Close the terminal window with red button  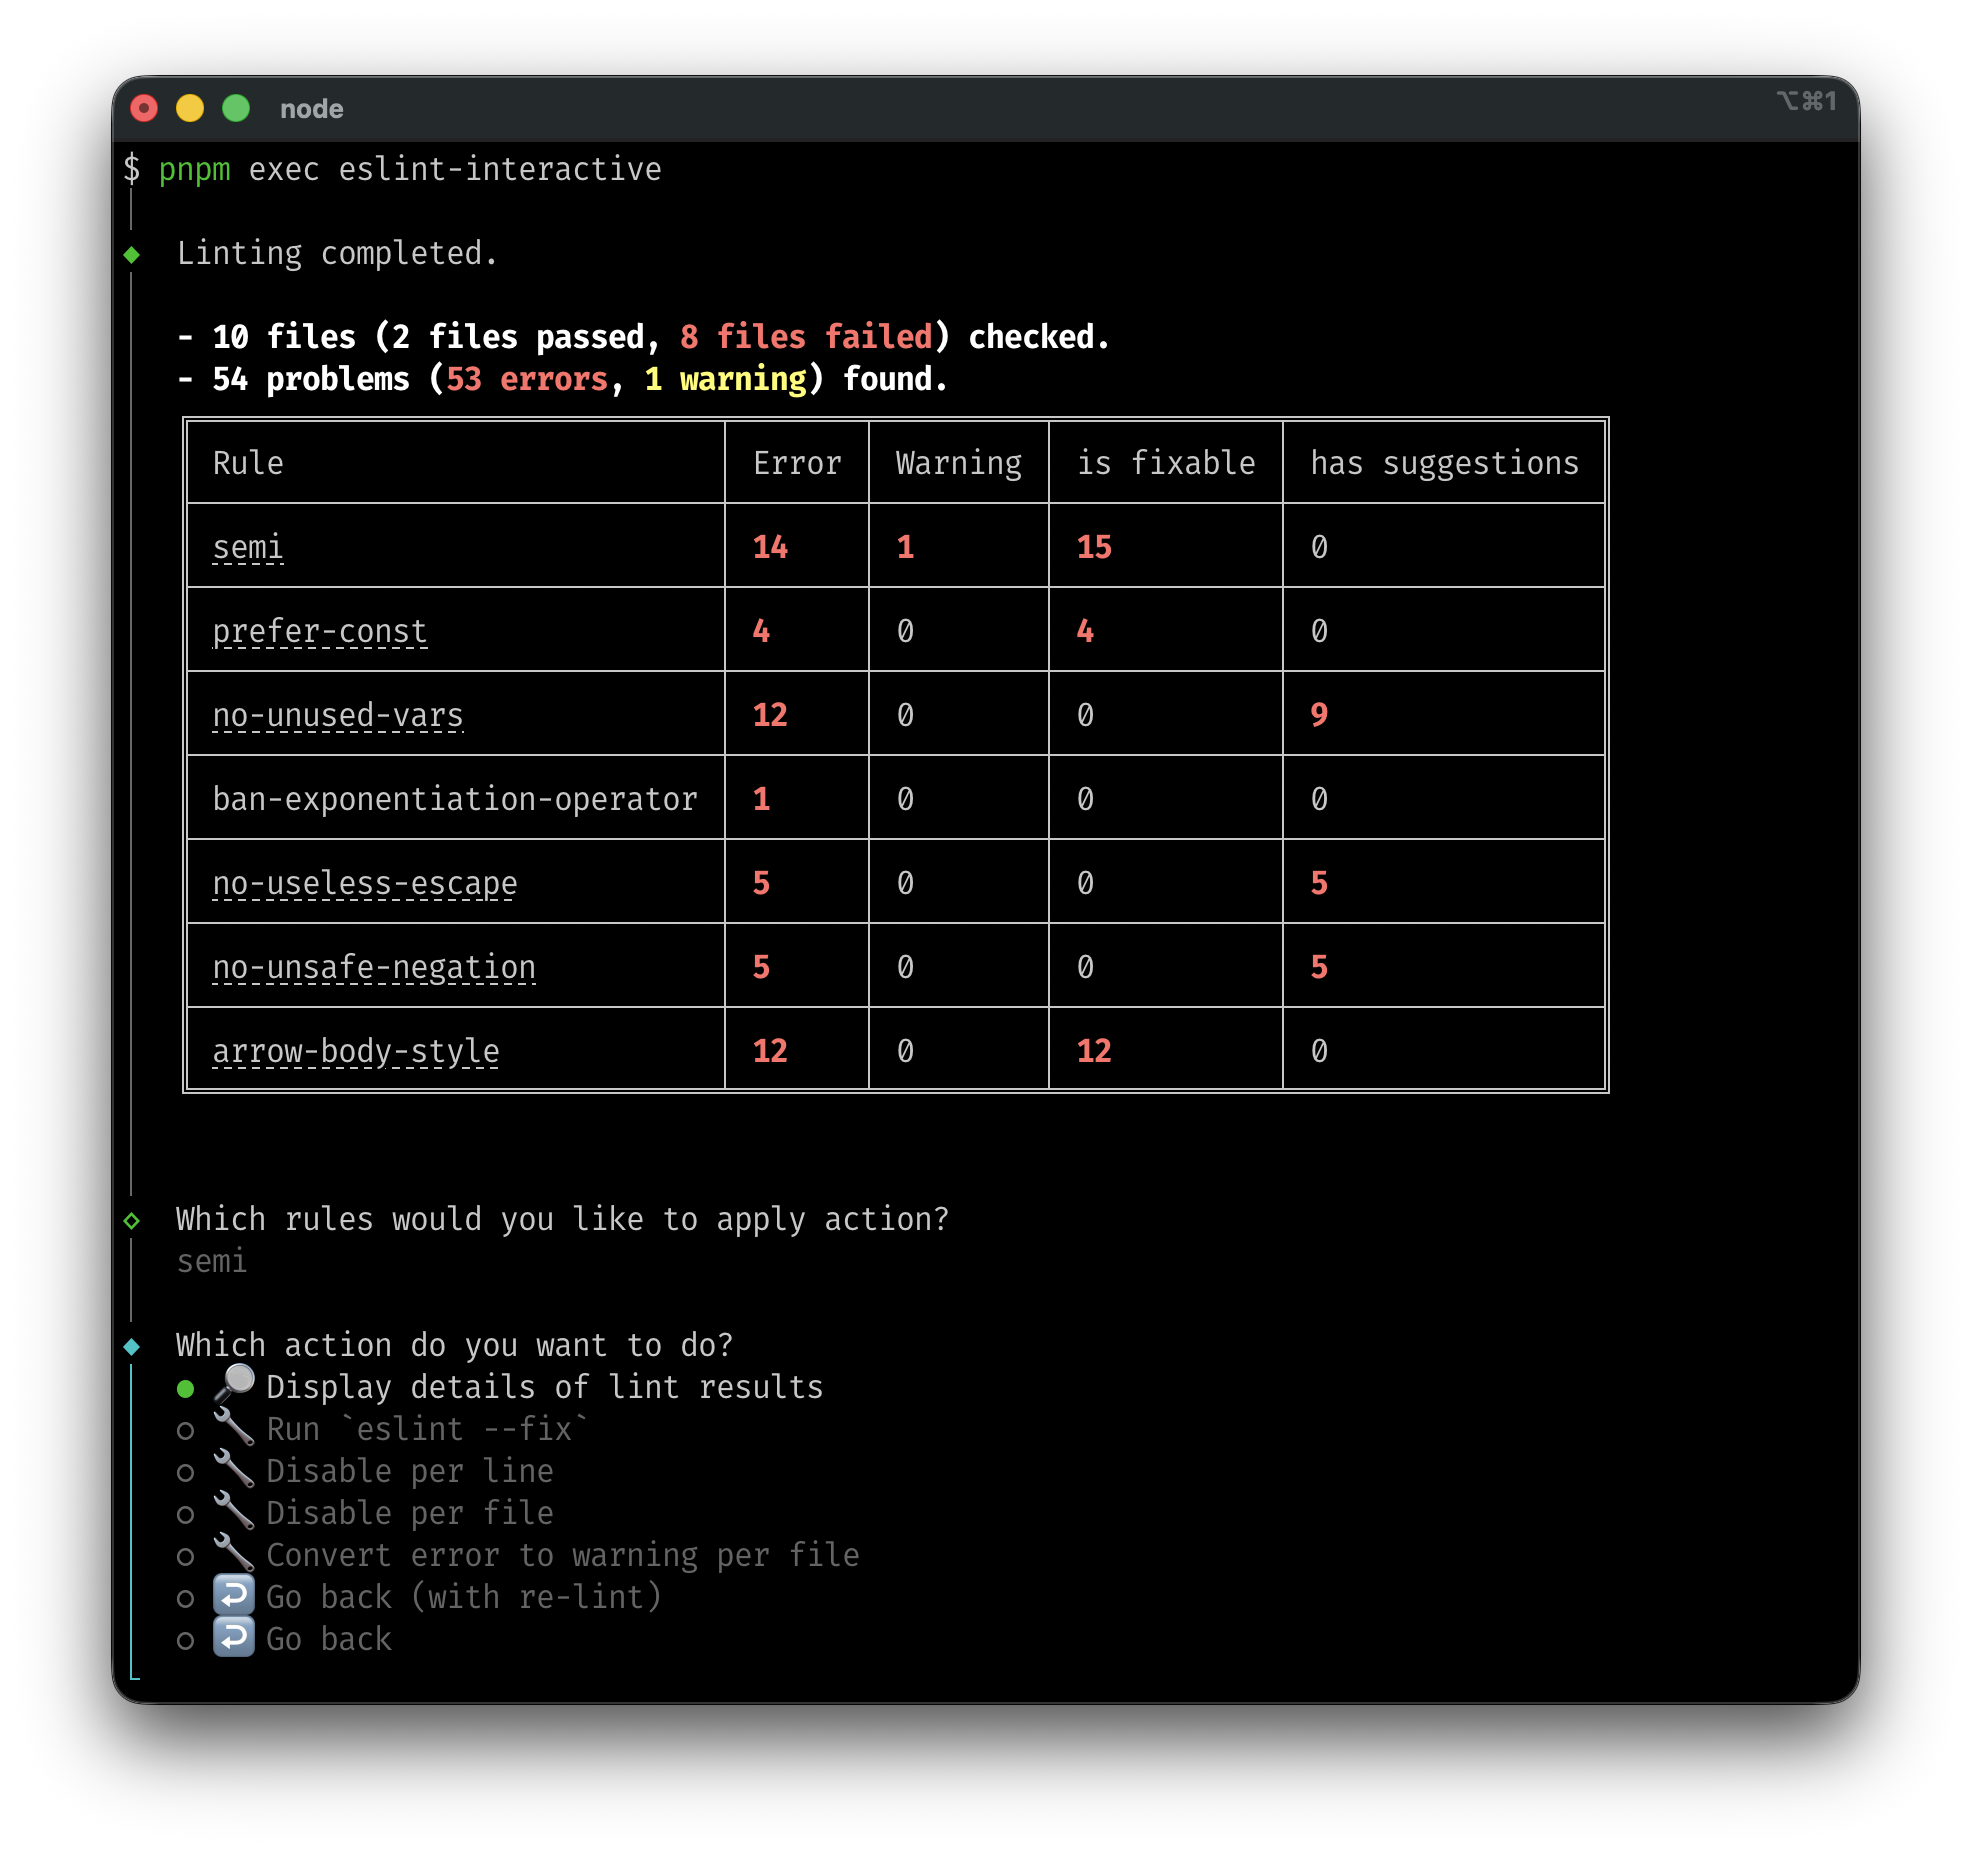145,109
